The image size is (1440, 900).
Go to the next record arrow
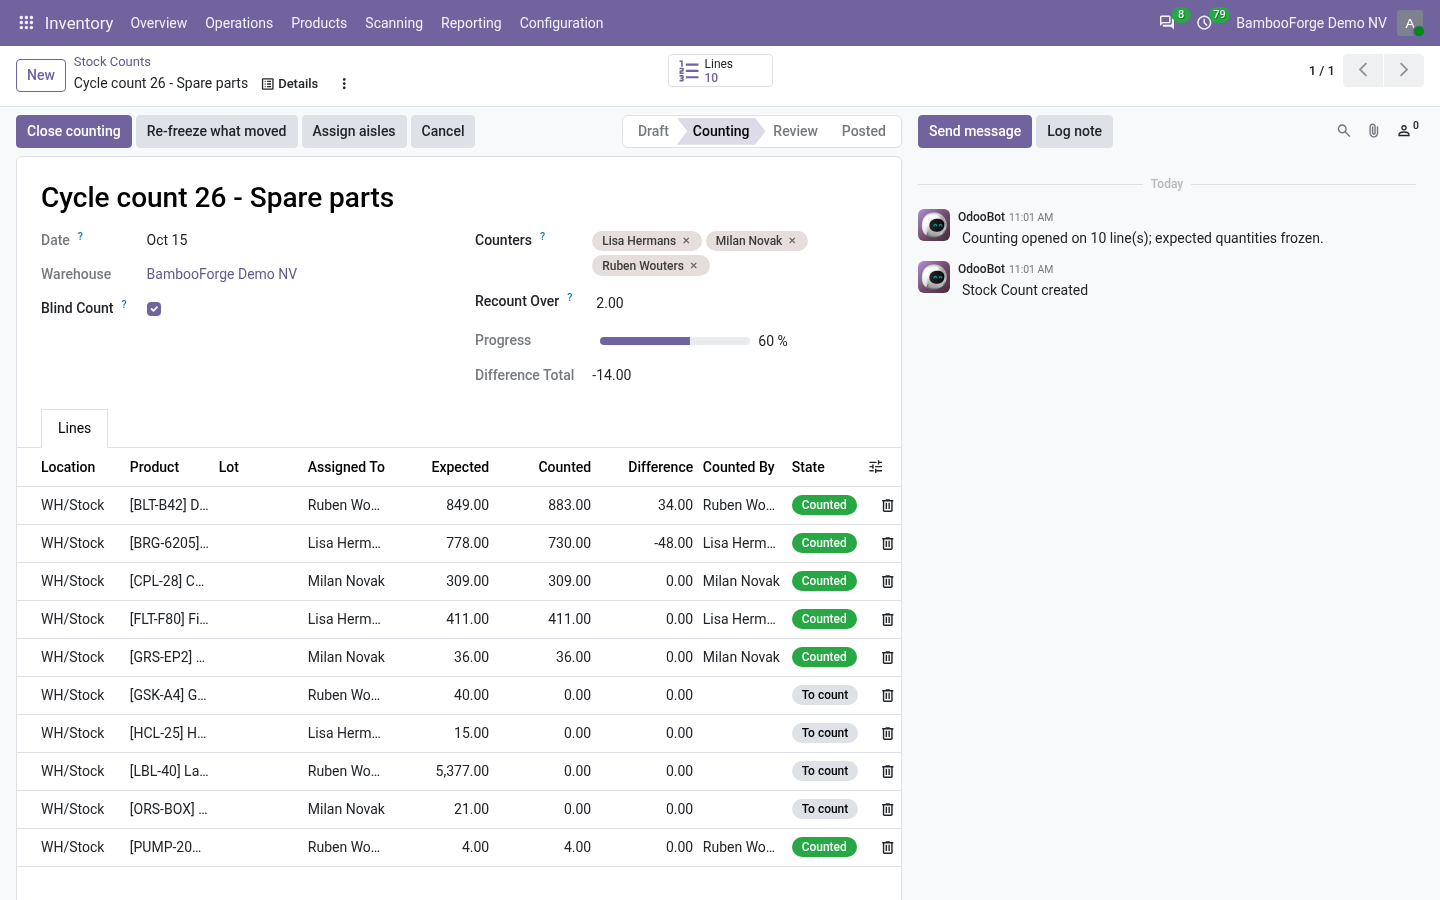(1404, 70)
